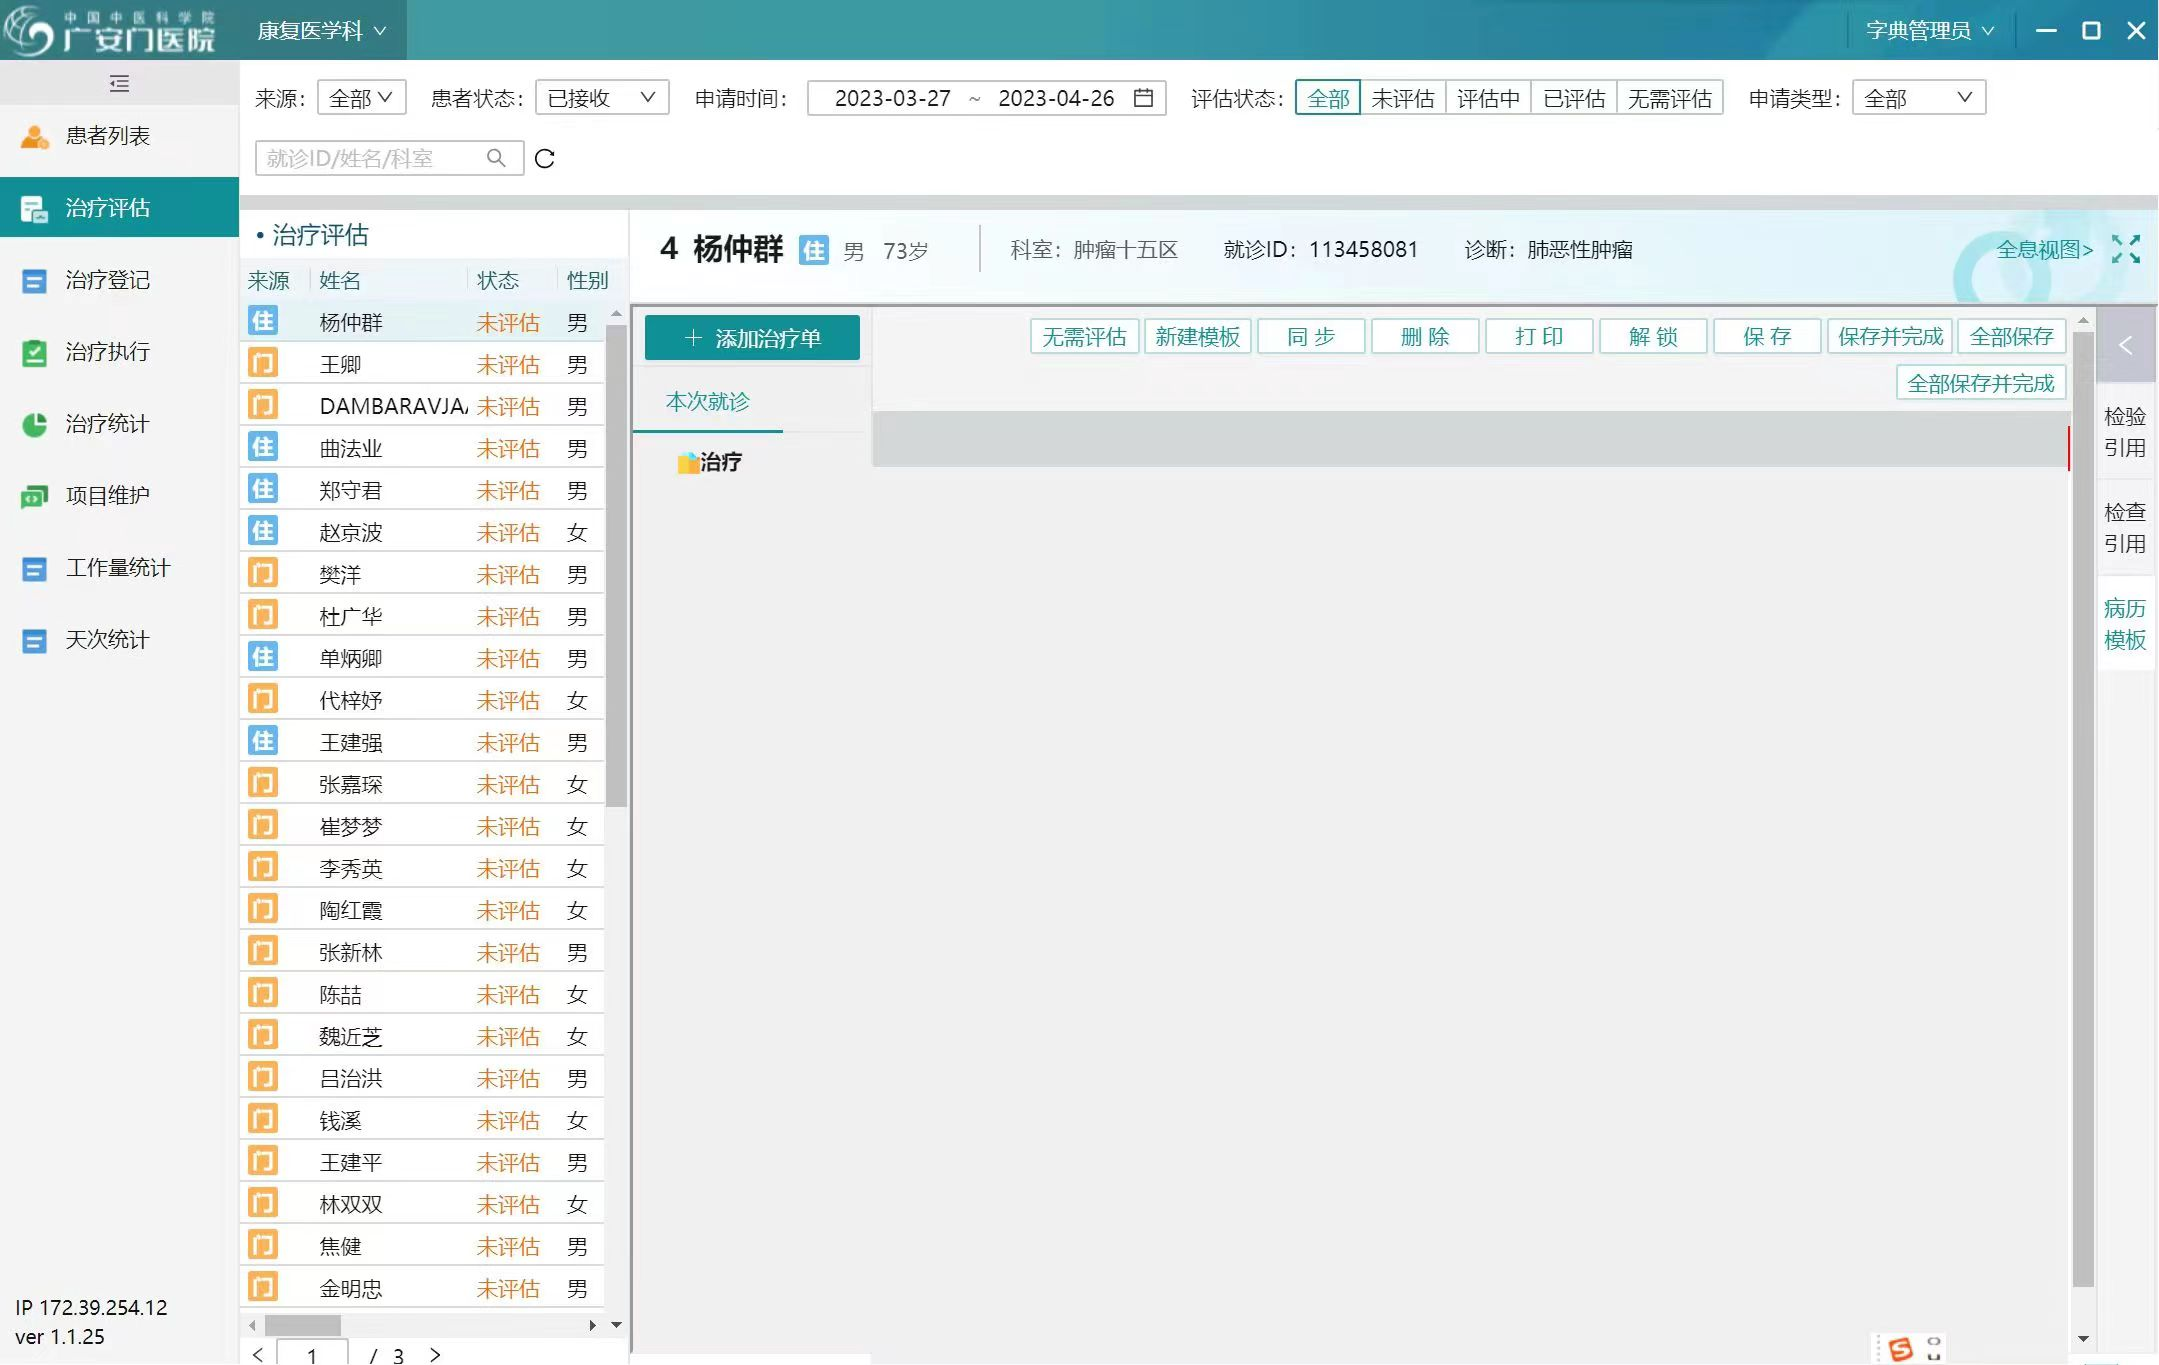Image resolution: width=2159 pixels, height=1365 pixels.
Task: Switch to 本次就诊 tab
Action: coord(708,402)
